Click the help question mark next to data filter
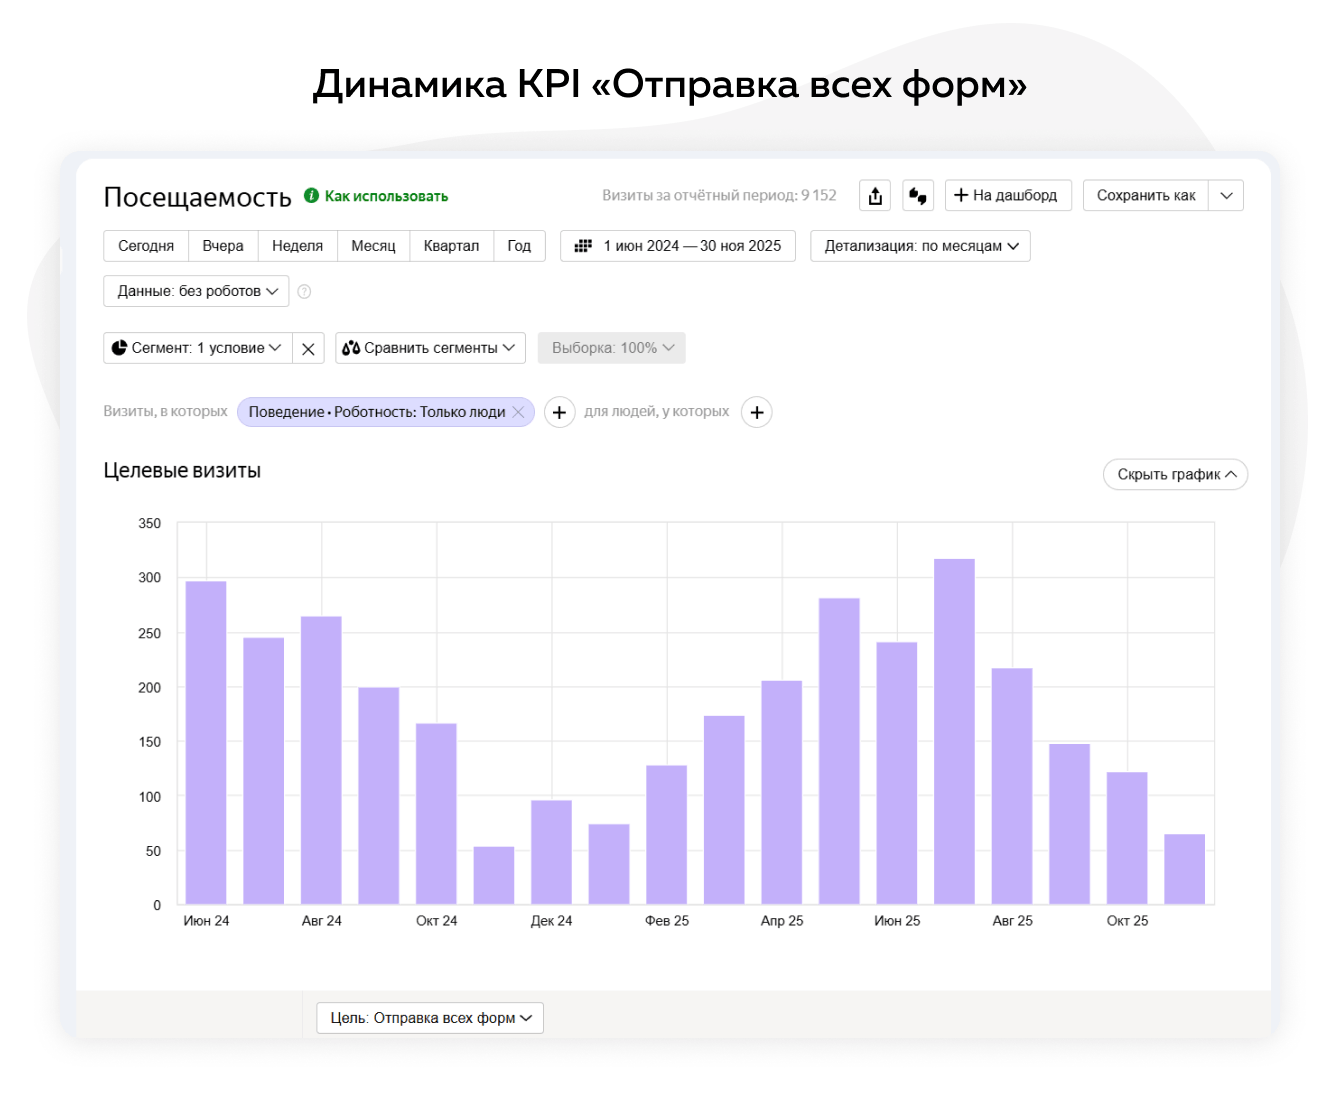The width and height of the screenshot is (1340, 1098). coord(304,292)
